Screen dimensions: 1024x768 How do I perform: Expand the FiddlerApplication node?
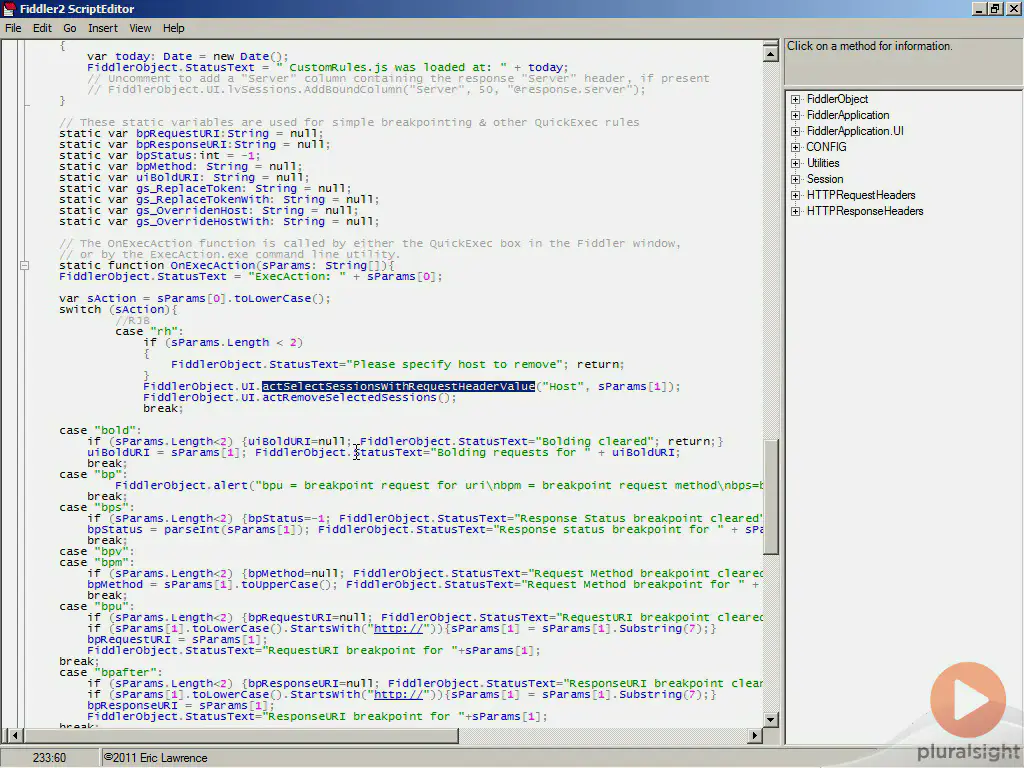click(795, 115)
